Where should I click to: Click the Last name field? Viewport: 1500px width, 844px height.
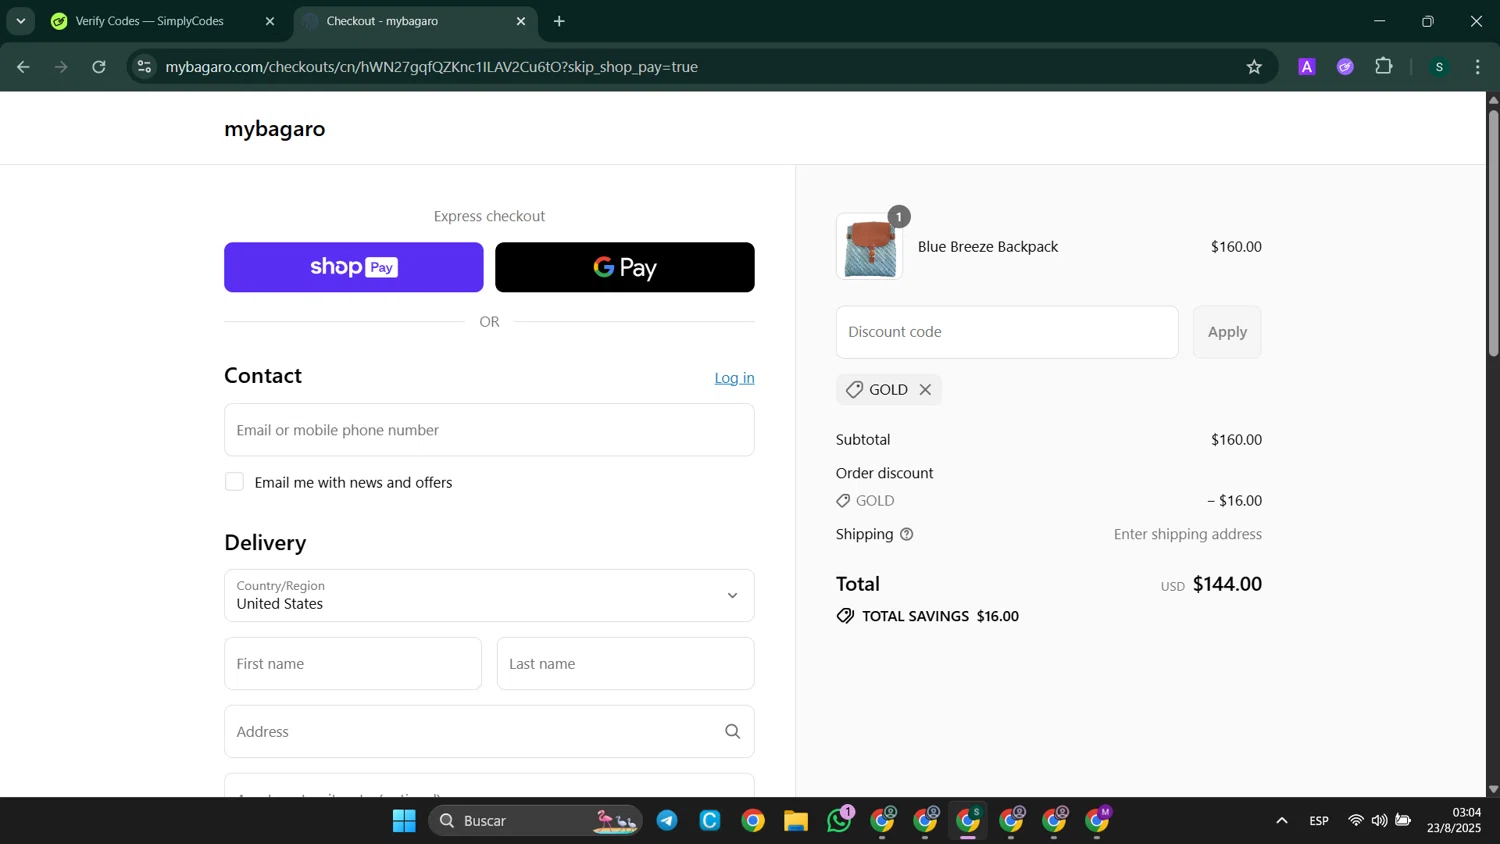(626, 664)
